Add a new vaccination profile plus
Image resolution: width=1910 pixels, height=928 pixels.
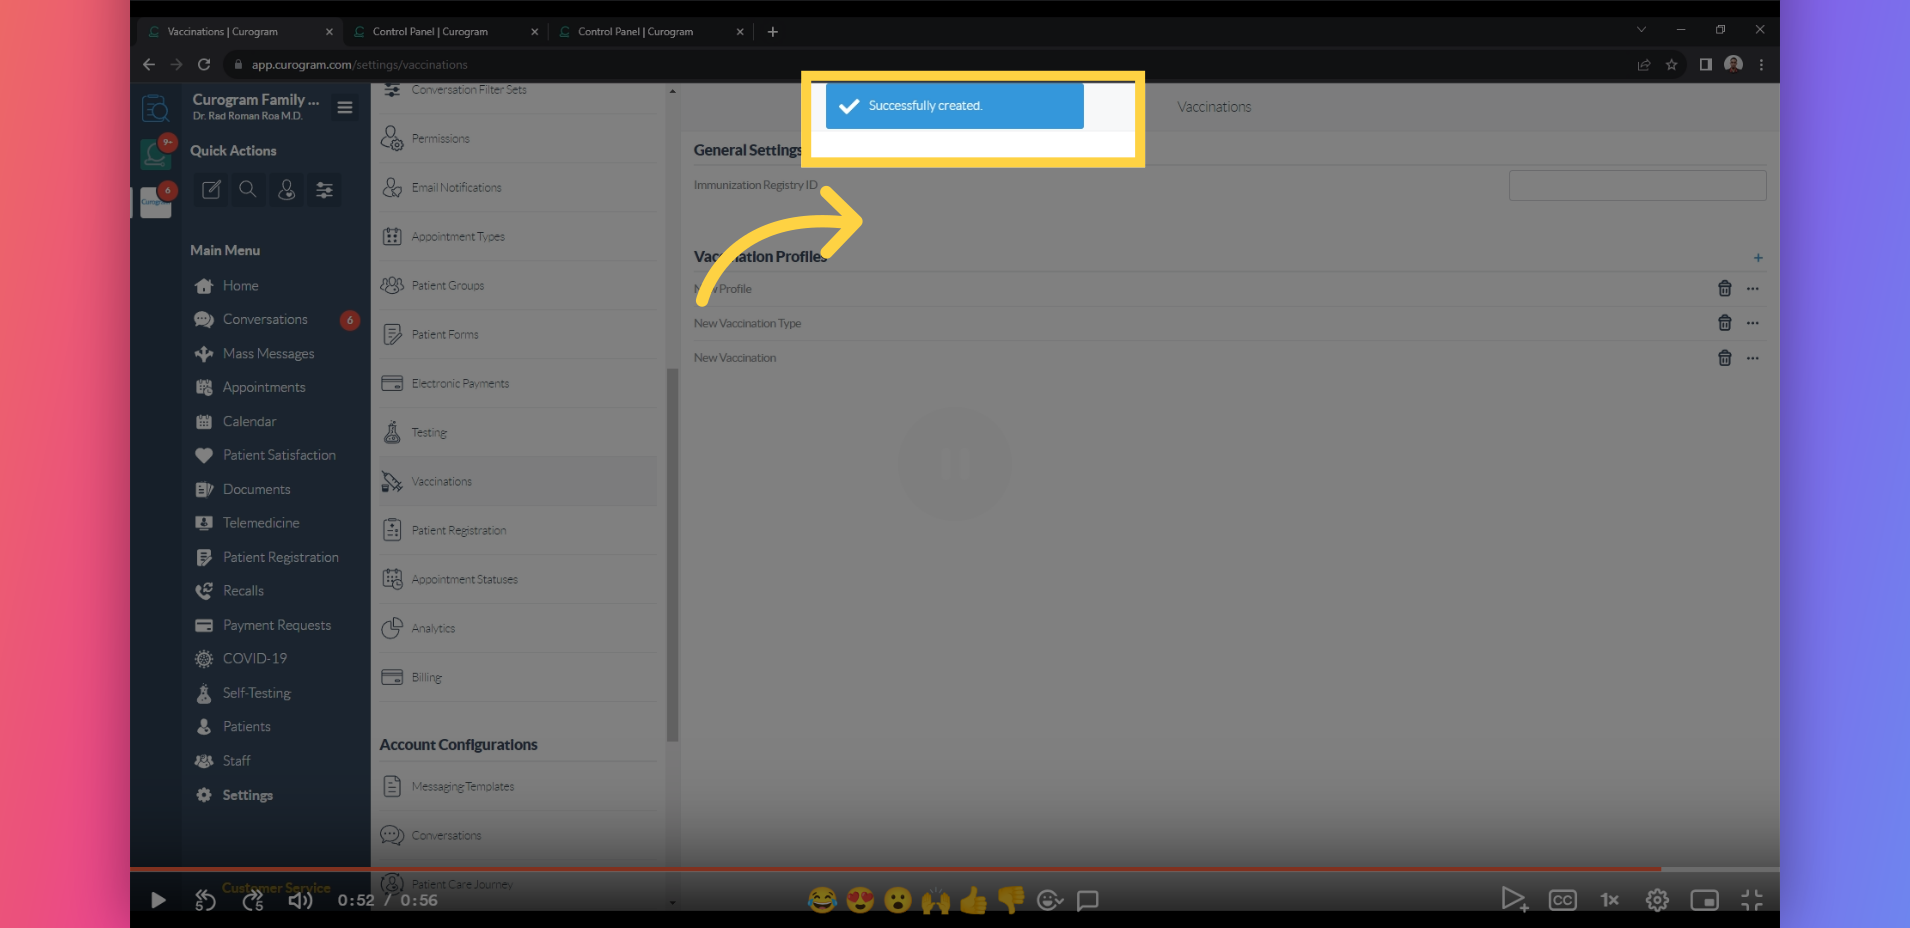point(1758,258)
